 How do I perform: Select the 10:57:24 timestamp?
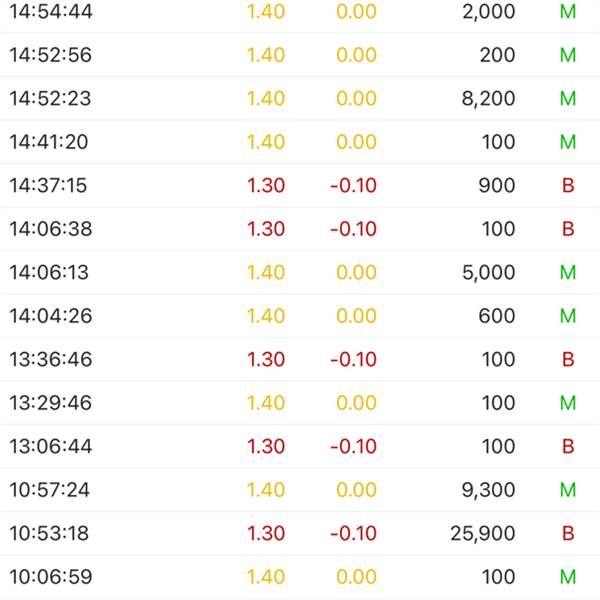49,490
